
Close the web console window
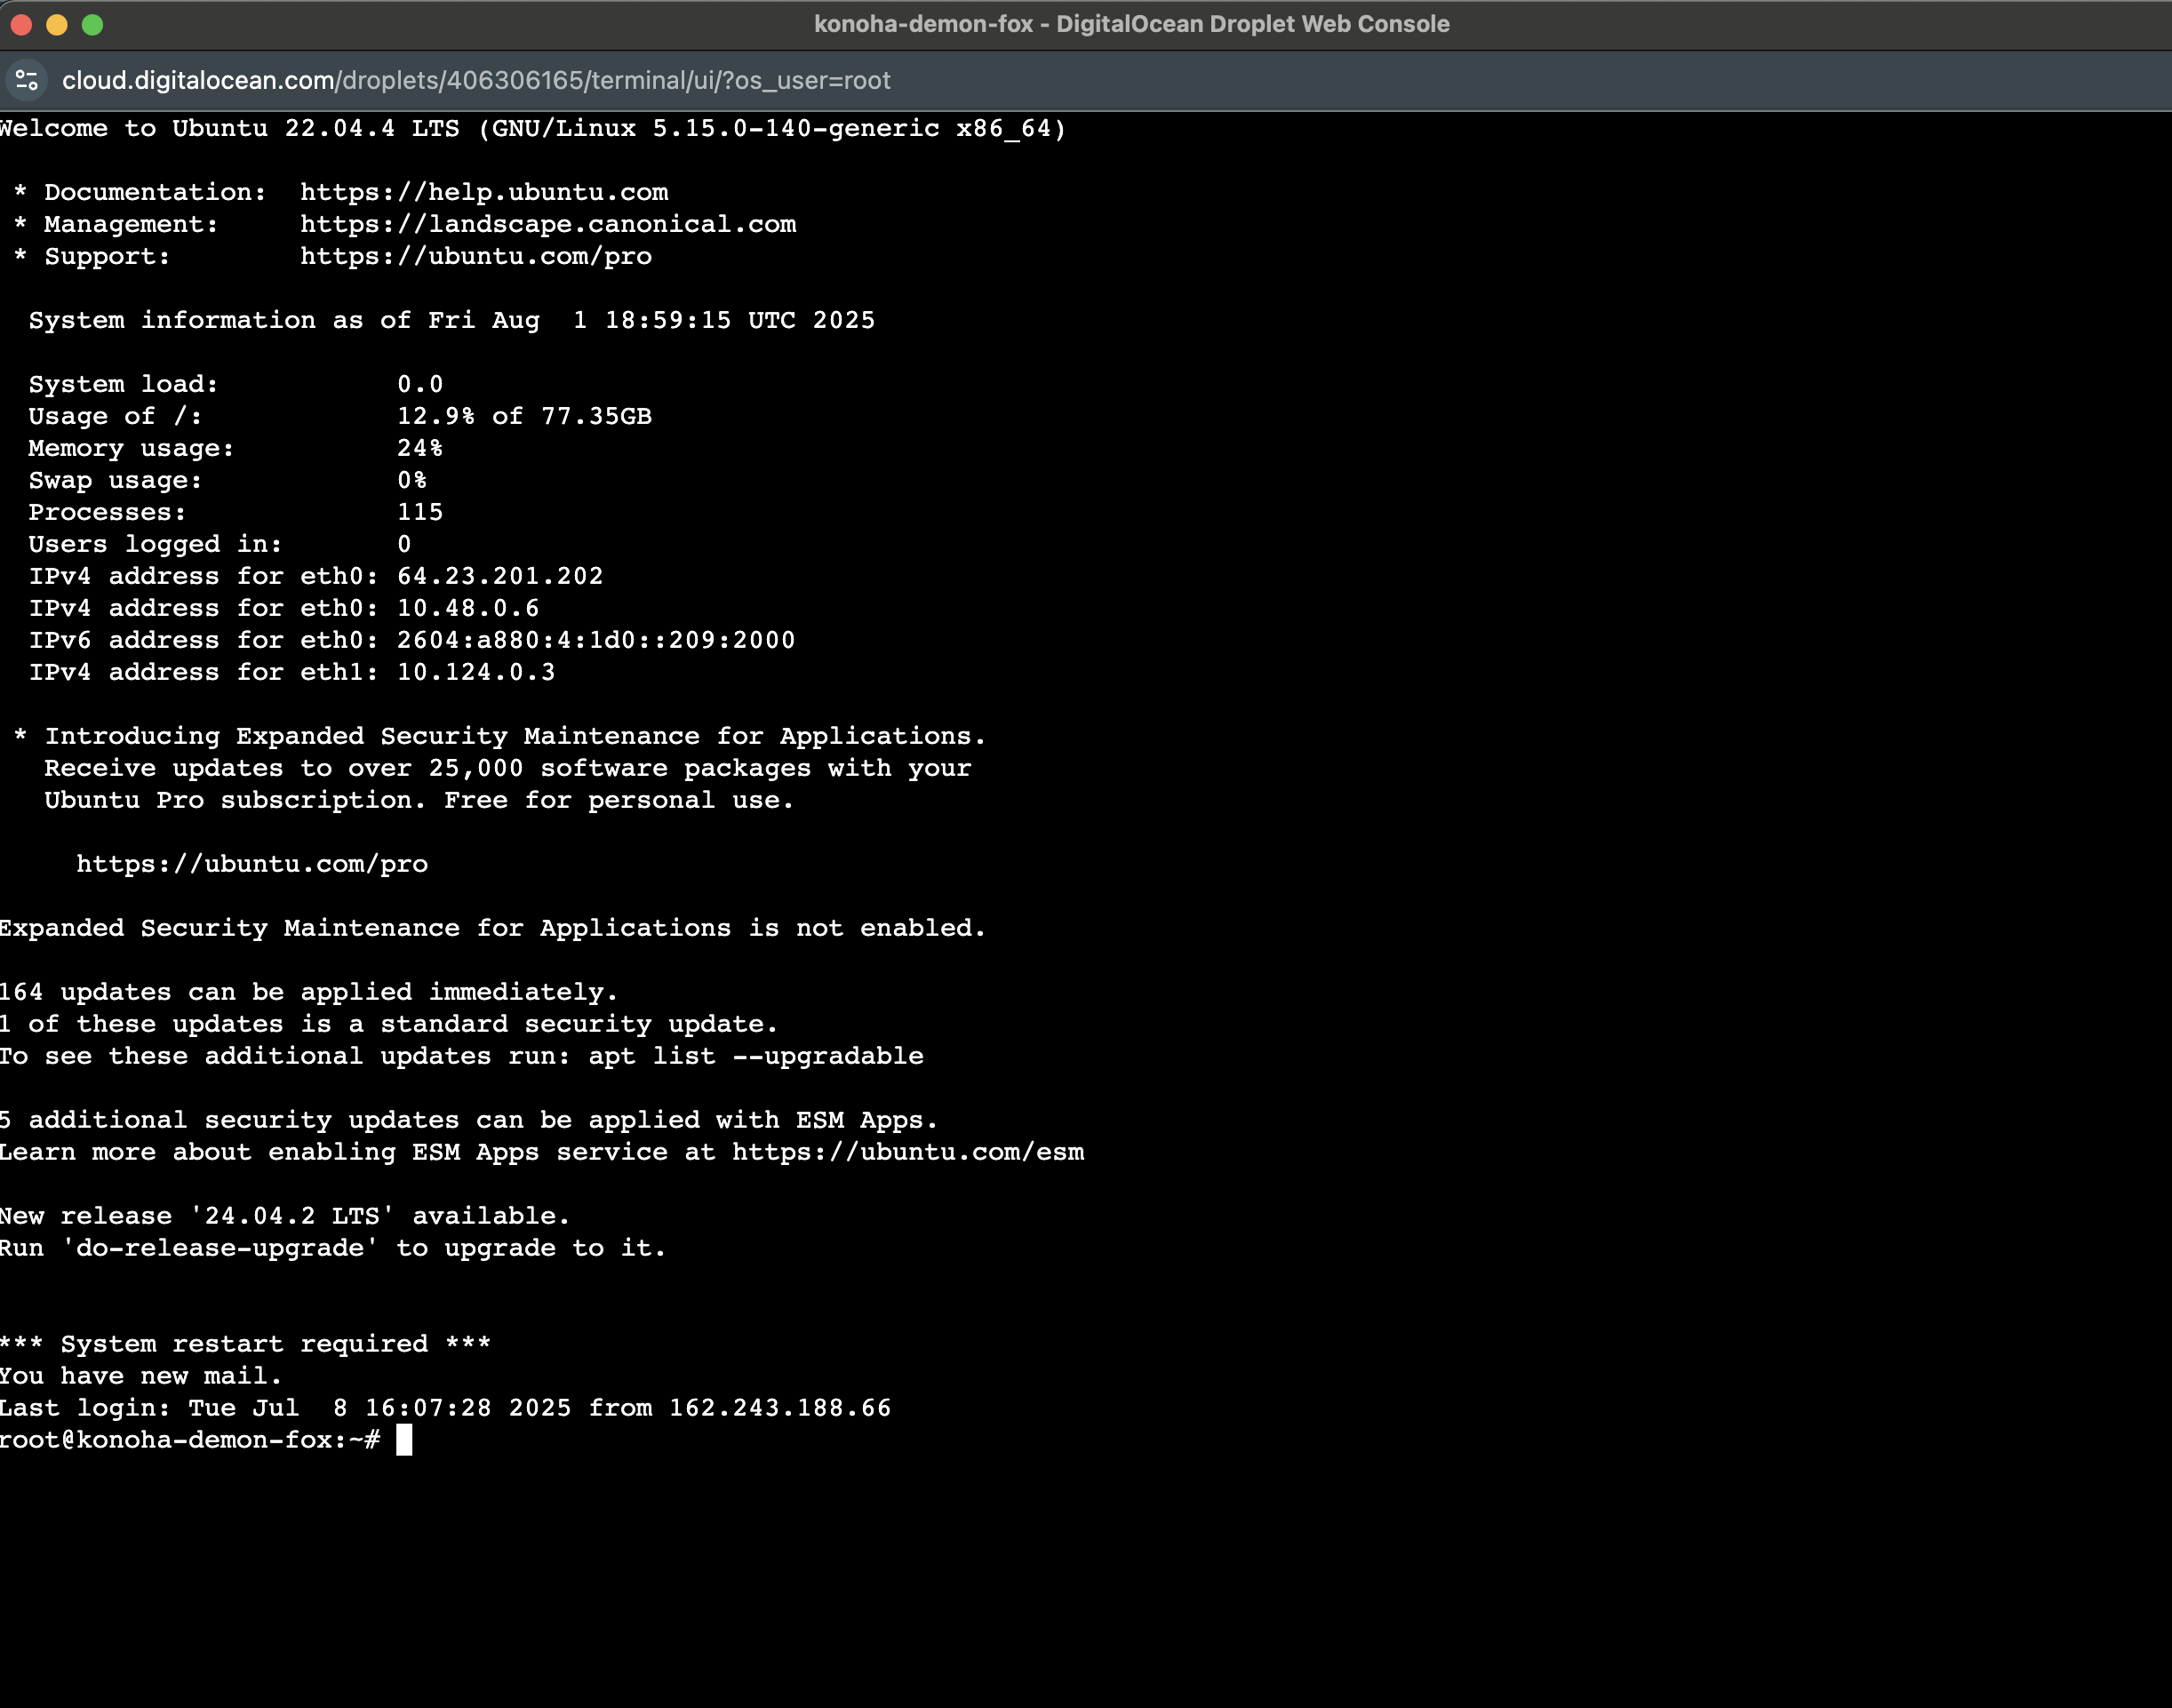(x=21, y=24)
